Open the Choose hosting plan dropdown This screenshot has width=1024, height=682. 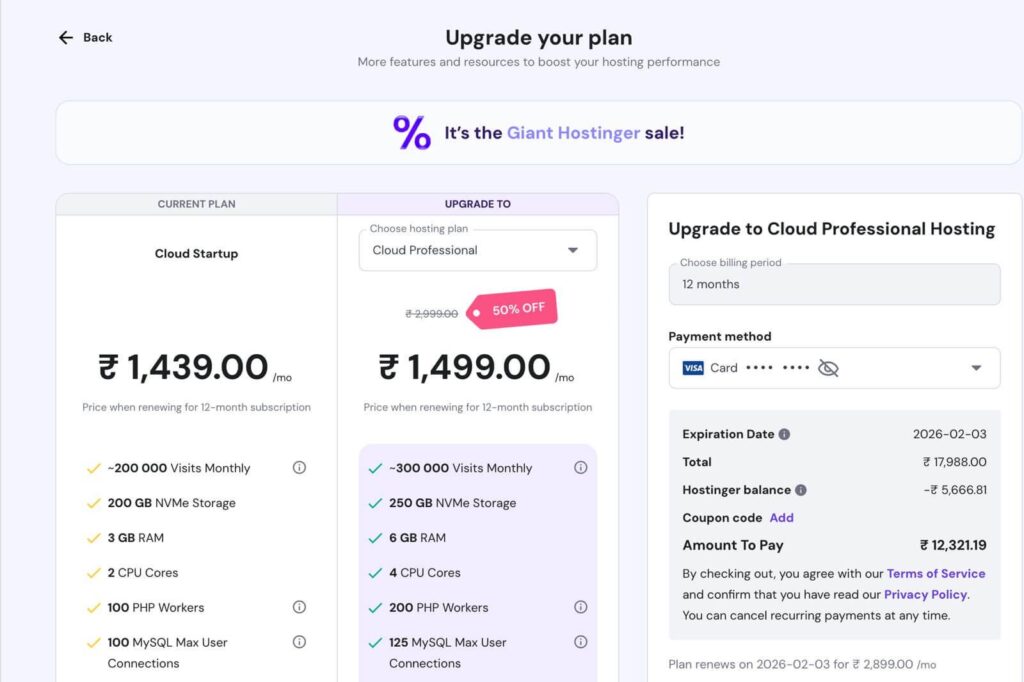click(477, 250)
